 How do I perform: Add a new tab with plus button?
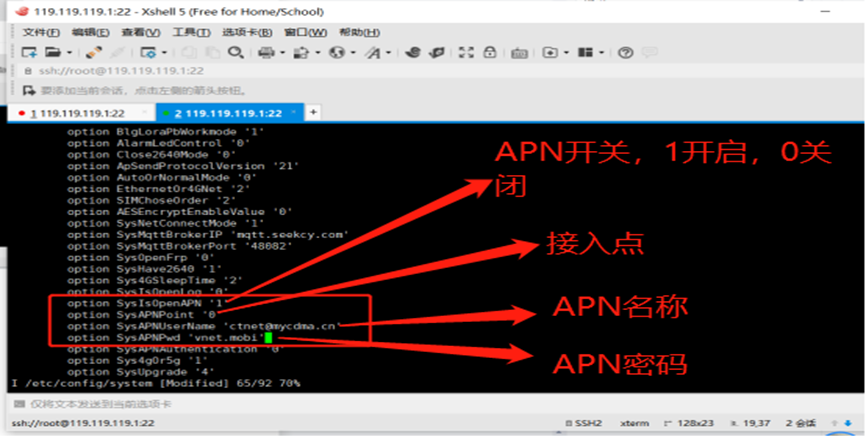(313, 112)
